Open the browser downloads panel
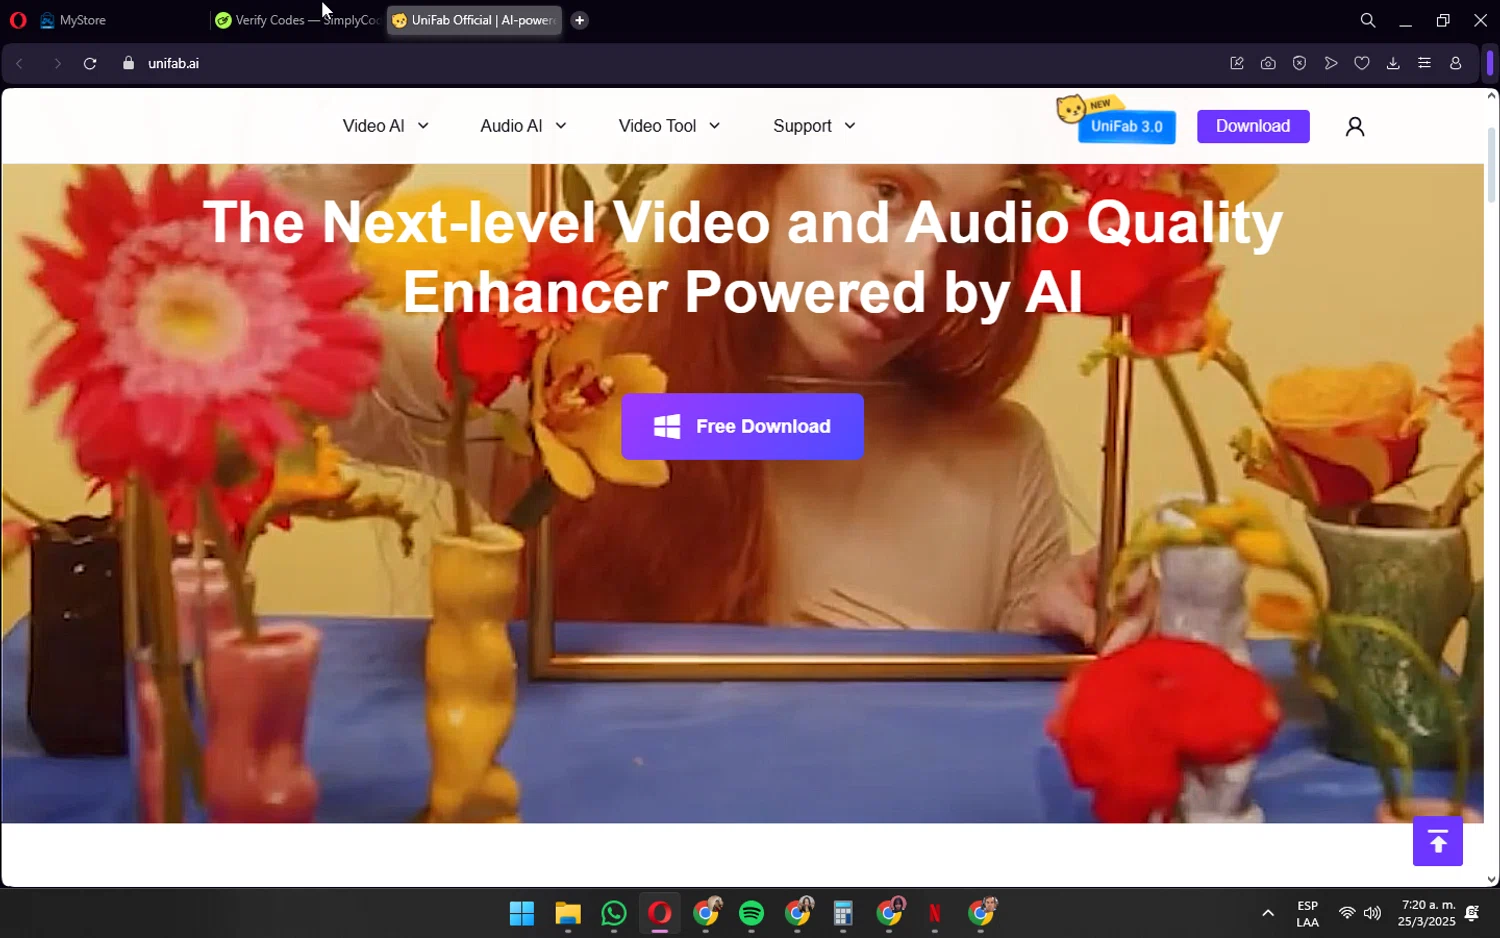The height and width of the screenshot is (938, 1500). 1393,63
